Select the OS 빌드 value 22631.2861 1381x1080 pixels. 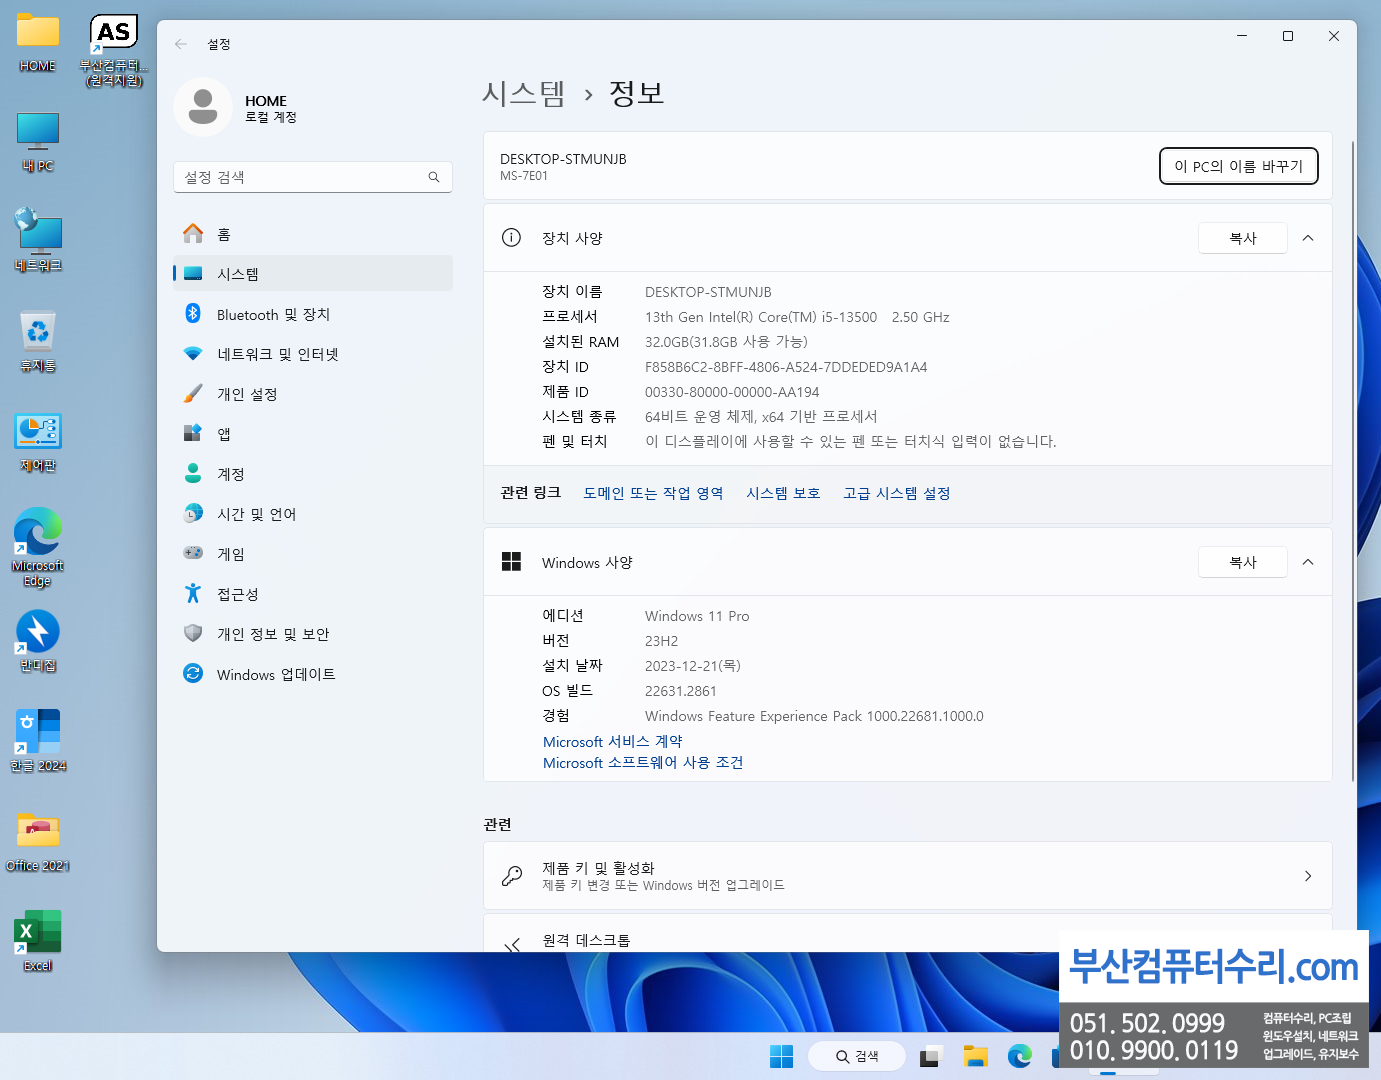[681, 691]
